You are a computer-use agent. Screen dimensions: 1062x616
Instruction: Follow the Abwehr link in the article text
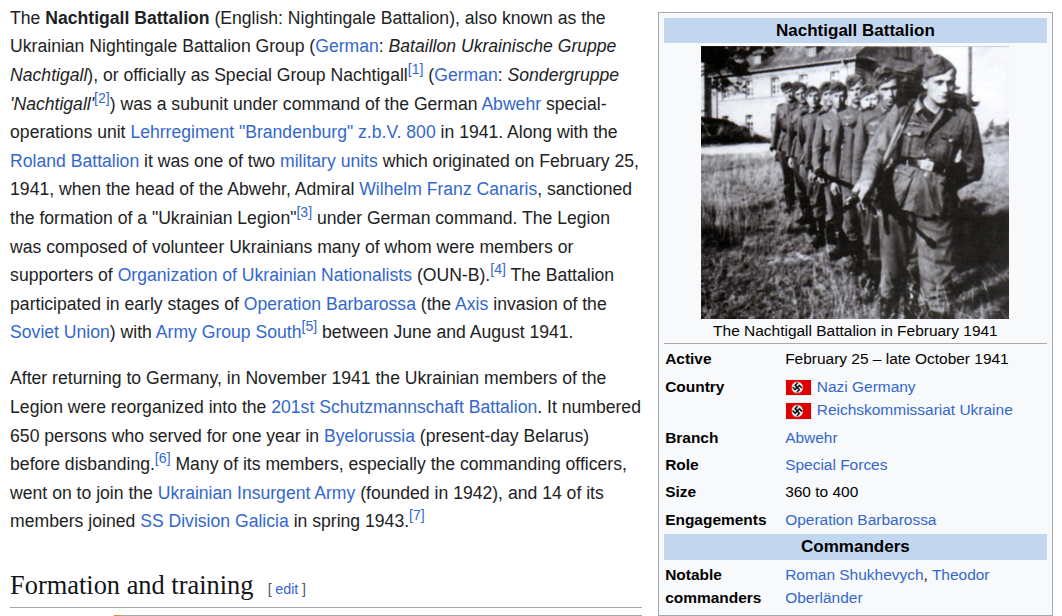coord(511,104)
